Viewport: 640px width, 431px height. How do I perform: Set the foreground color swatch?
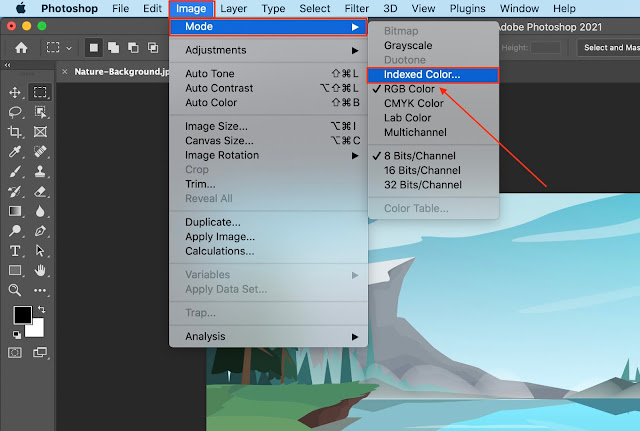22,315
